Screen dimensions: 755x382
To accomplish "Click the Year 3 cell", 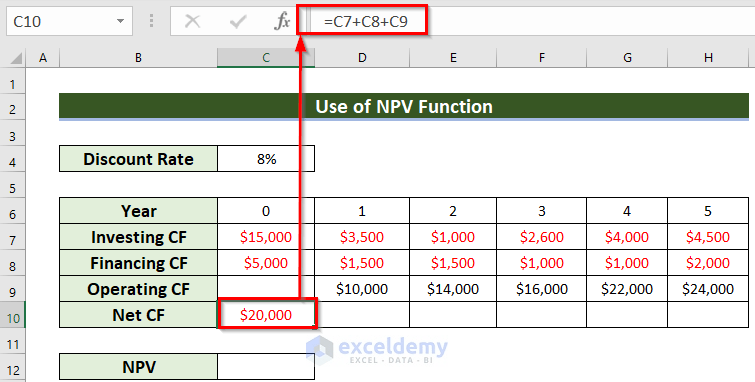I will point(542,211).
